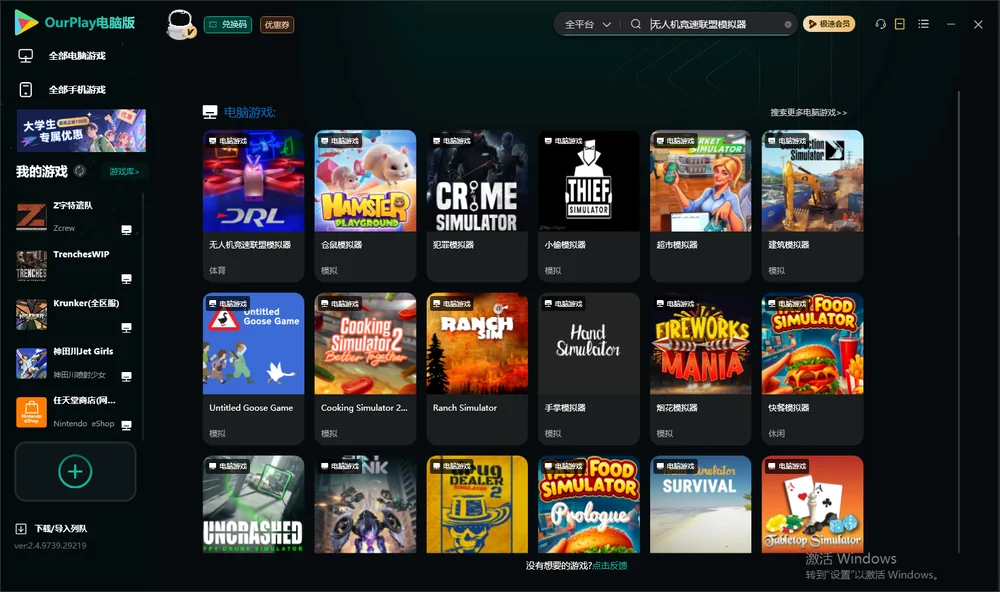The width and height of the screenshot is (1000, 592).
Task: Open the OurPlay logo home
Action: pos(75,22)
